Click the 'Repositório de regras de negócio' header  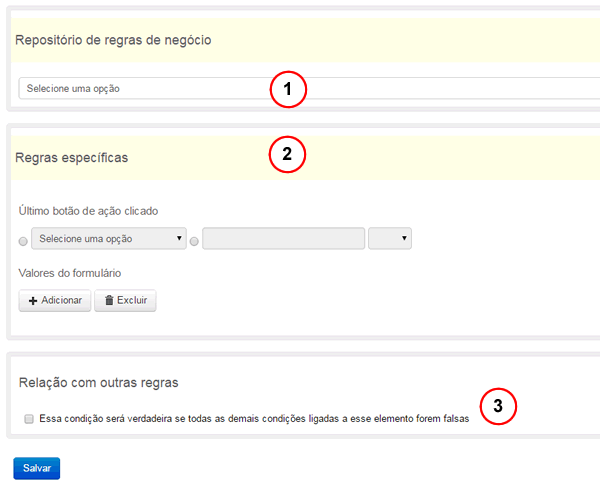pyautogui.click(x=112, y=40)
